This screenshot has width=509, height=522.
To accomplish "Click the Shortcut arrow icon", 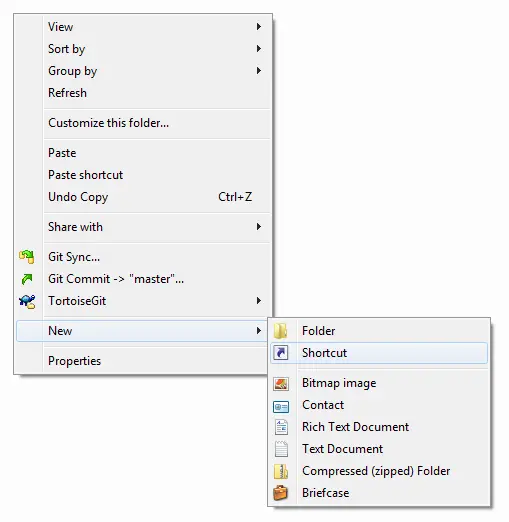I will [x=281, y=353].
